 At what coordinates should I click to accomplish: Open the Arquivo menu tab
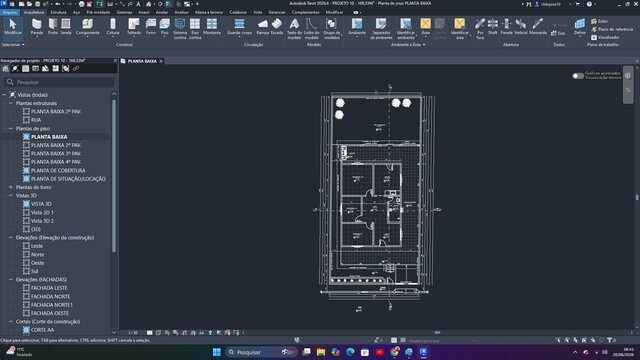pyautogui.click(x=10, y=12)
